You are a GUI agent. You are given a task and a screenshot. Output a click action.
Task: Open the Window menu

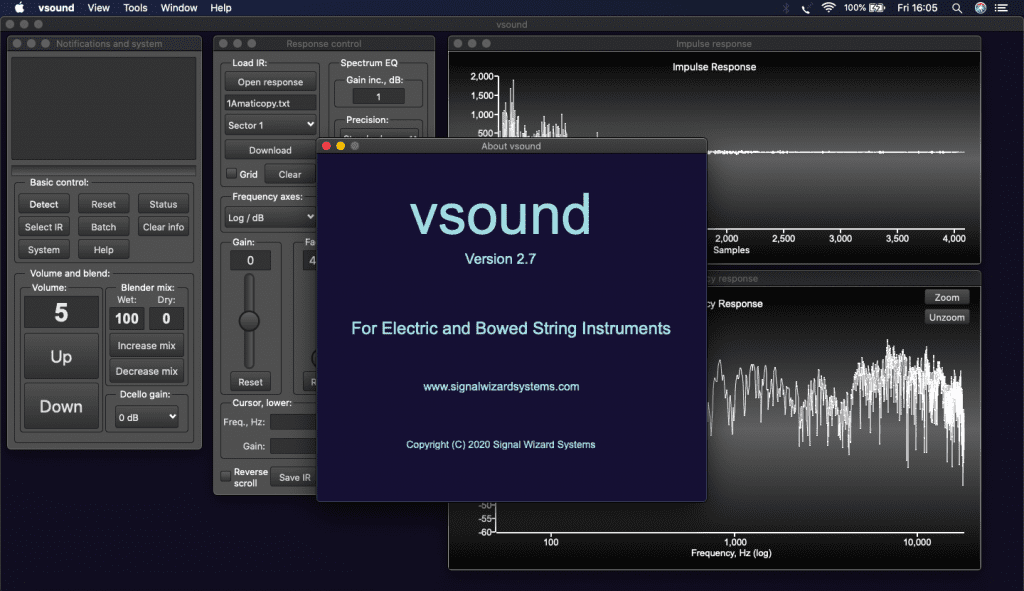tap(179, 8)
